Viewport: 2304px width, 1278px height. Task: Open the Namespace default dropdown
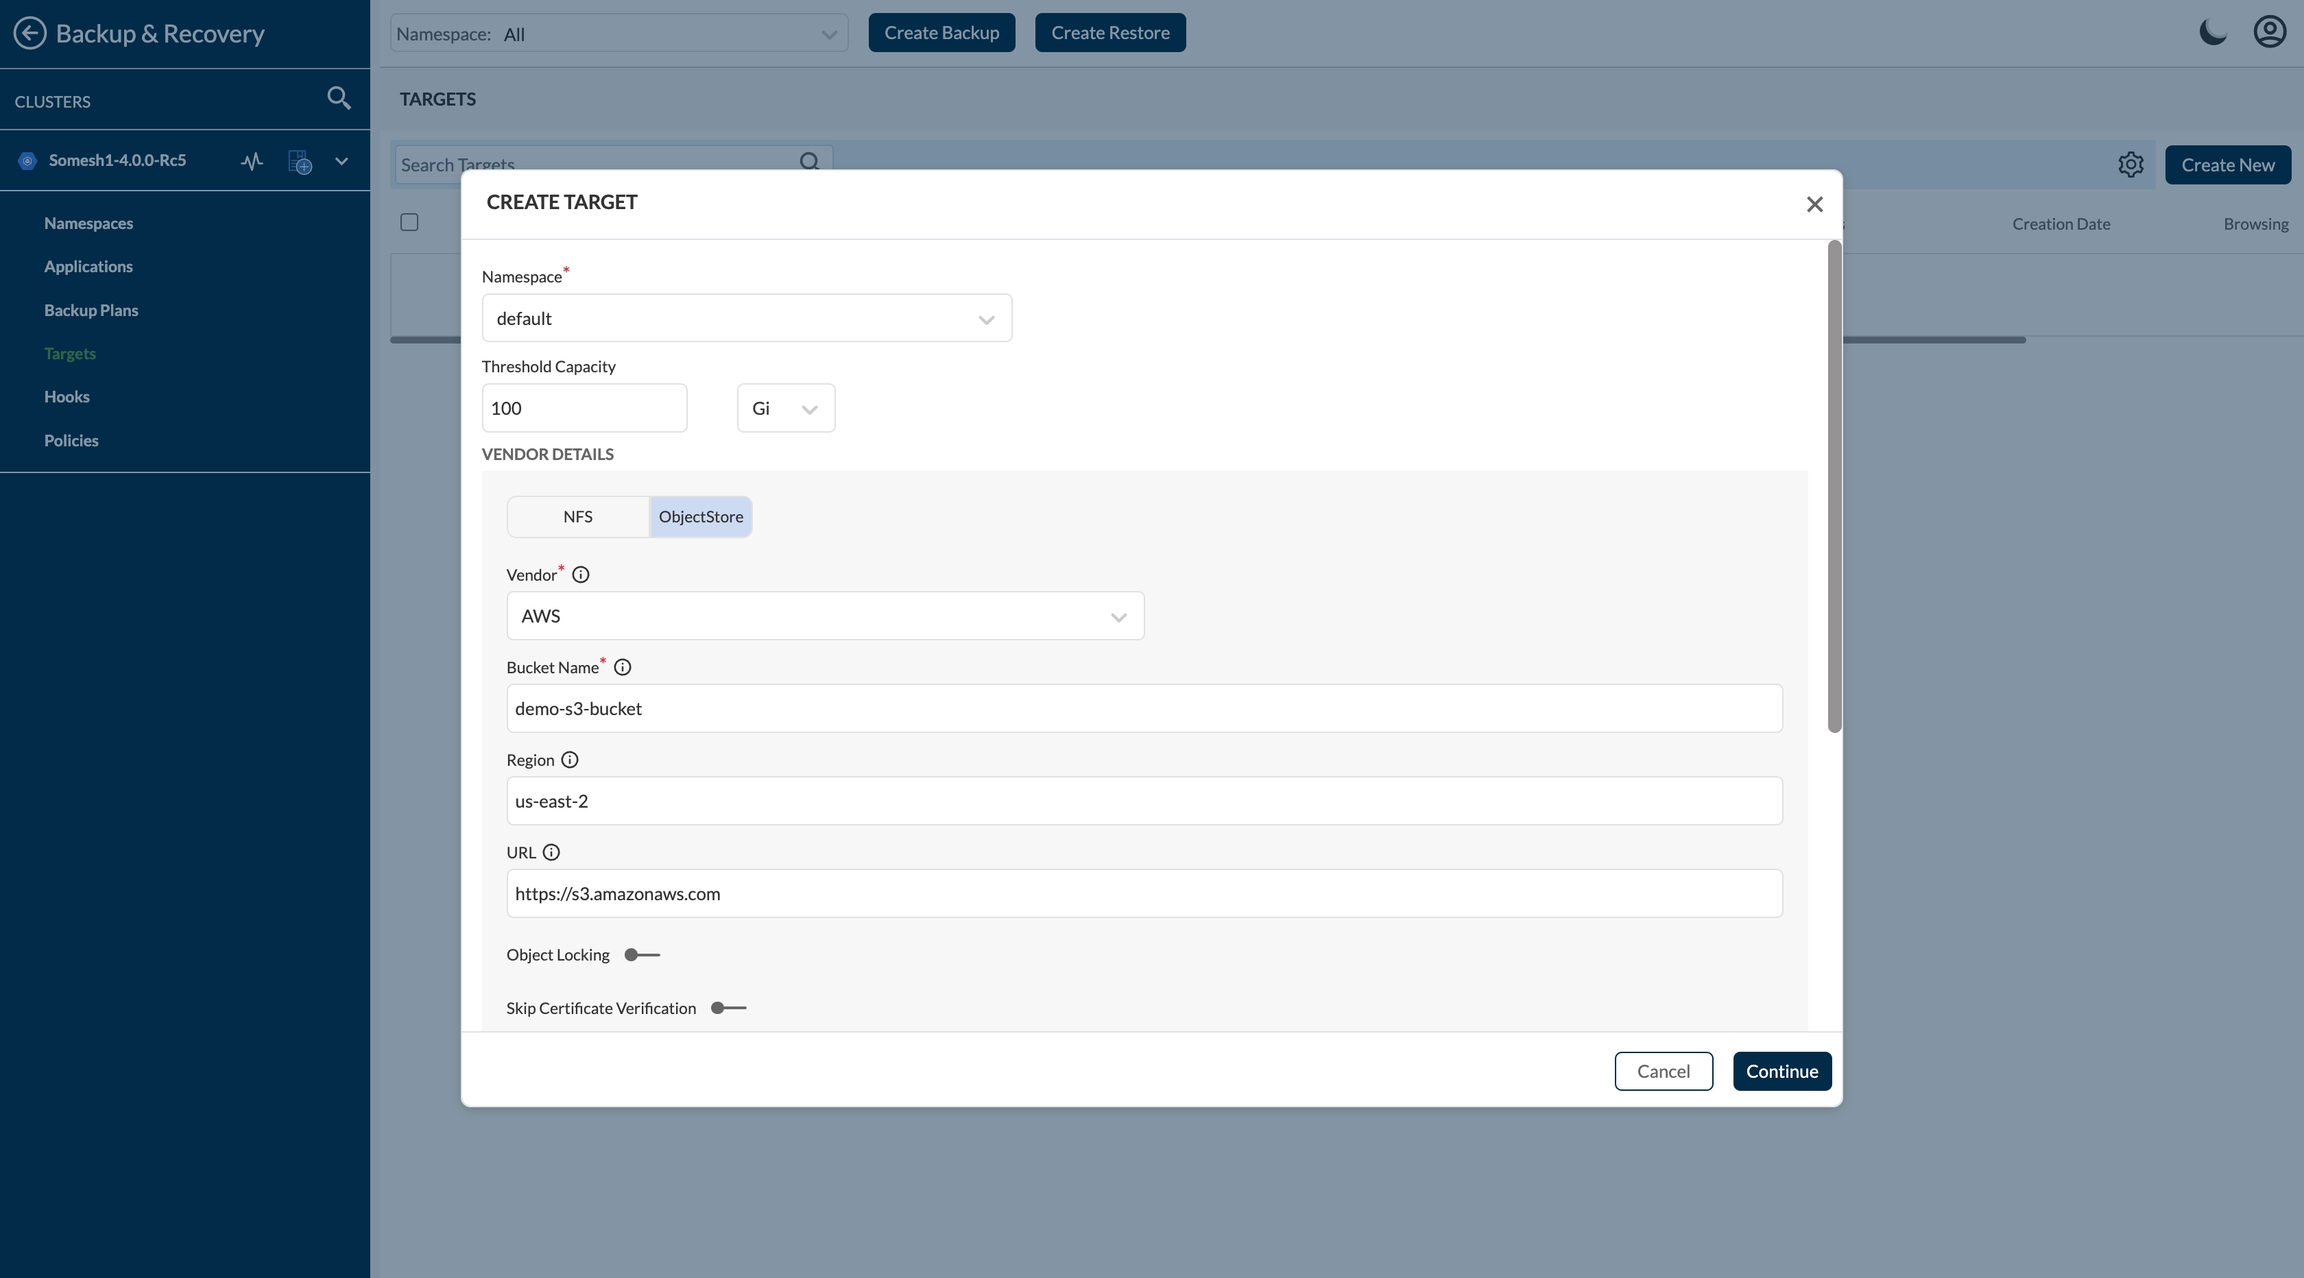click(x=746, y=318)
